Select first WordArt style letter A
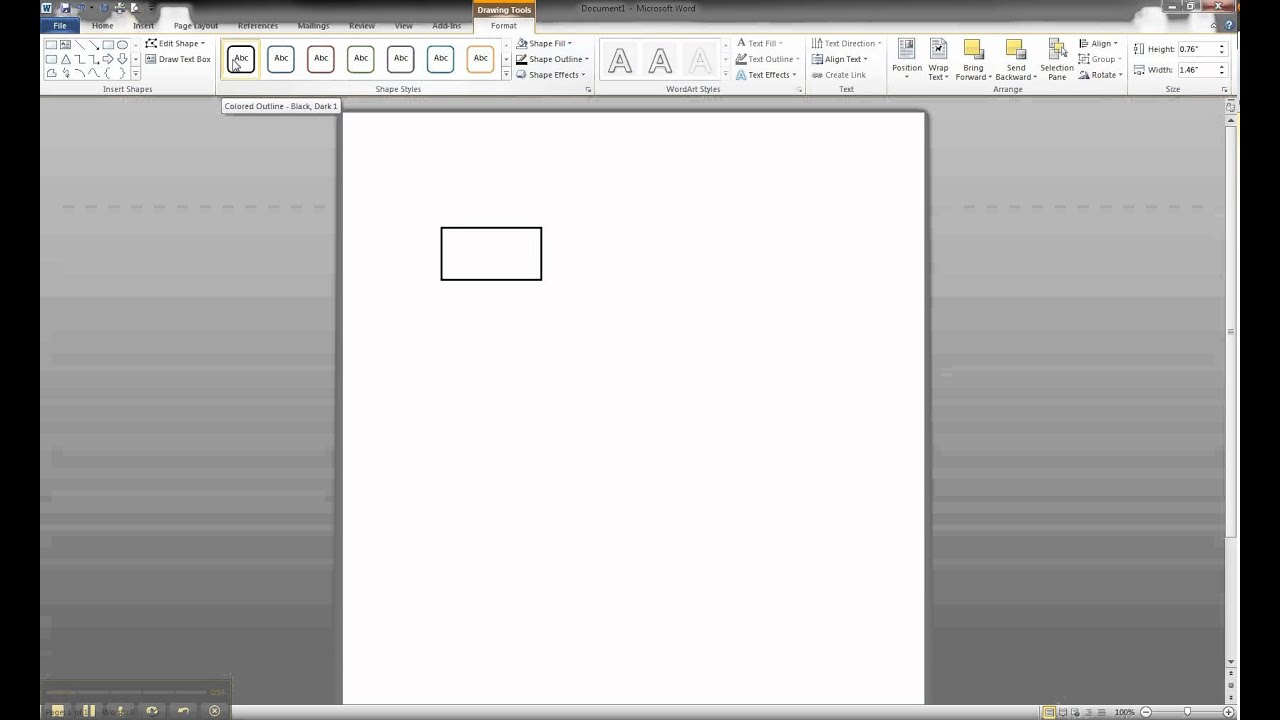The image size is (1280, 720). 620,61
